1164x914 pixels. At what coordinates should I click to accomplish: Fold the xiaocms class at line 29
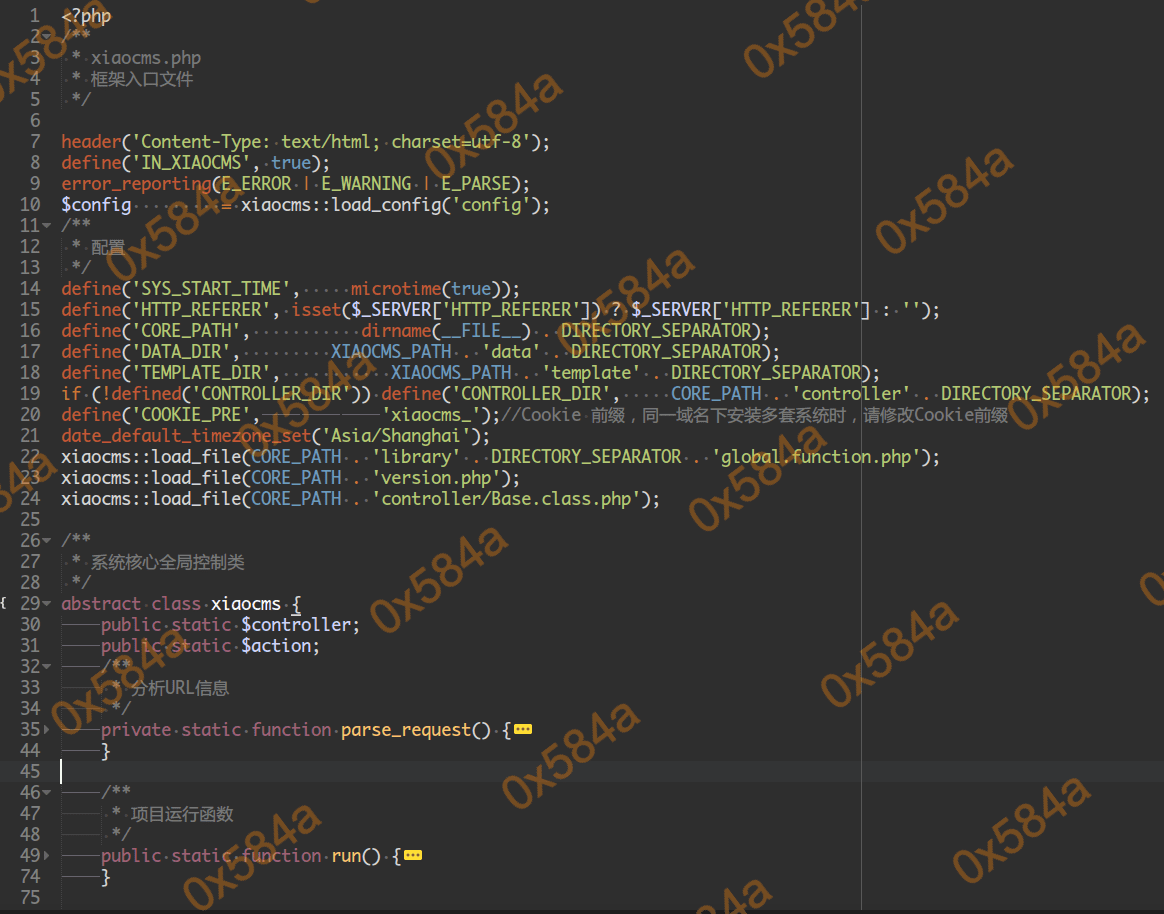(46, 604)
